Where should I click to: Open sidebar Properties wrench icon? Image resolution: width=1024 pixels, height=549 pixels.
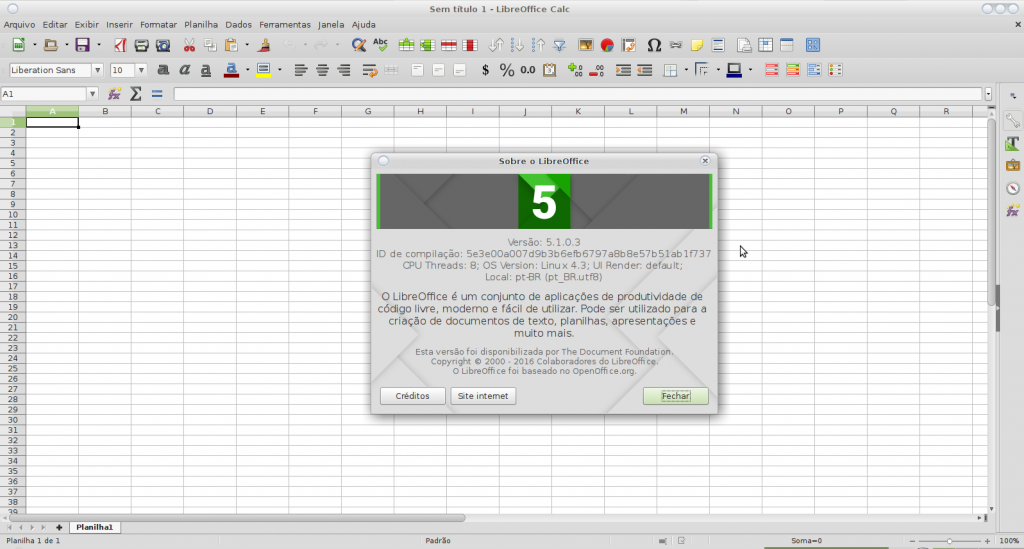(x=1013, y=120)
